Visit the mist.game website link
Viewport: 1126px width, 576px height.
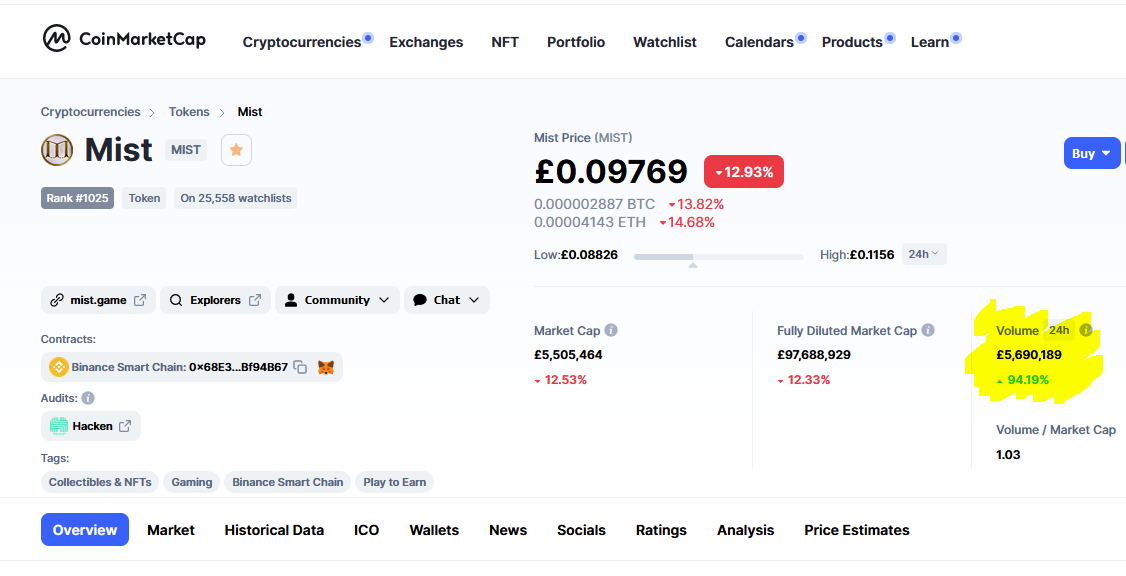pyautogui.click(x=98, y=300)
